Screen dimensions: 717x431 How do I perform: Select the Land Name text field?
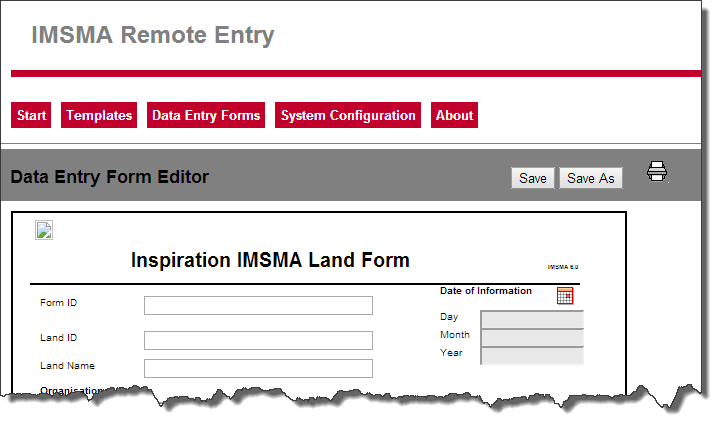(258, 368)
